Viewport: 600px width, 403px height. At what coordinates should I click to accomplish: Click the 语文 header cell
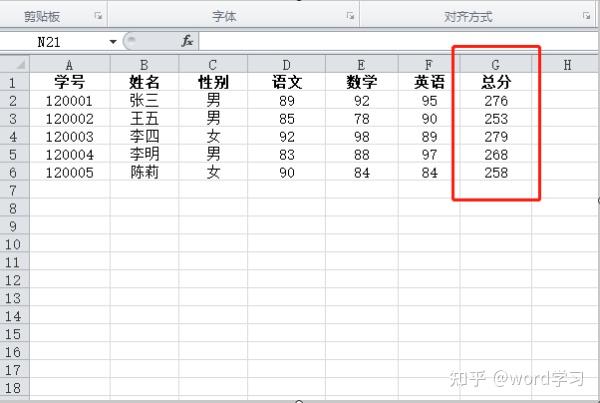pos(287,82)
